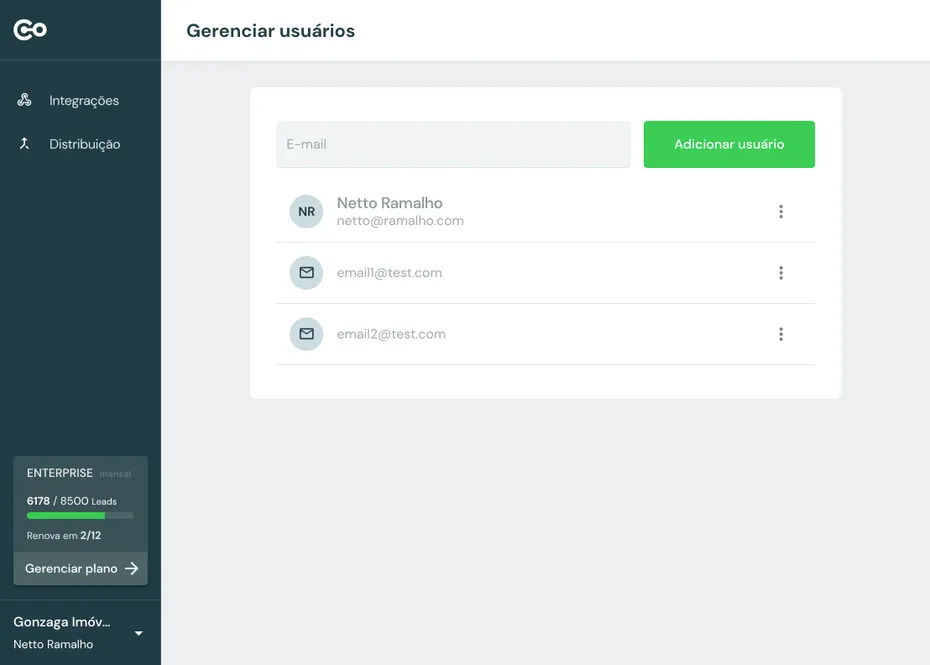Click the arrow icon on Gerenciar plano
Screen dimensions: 930x665
click(132, 568)
